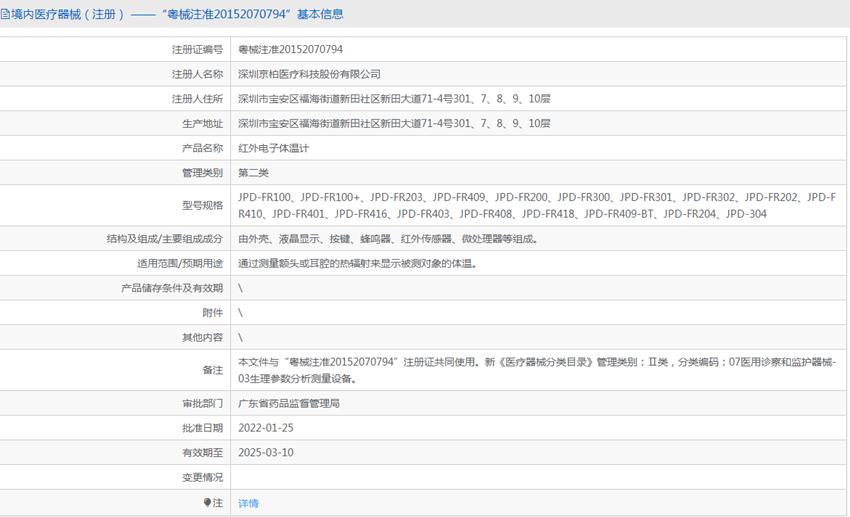
Task: Open the 详情 link
Action: click(248, 503)
